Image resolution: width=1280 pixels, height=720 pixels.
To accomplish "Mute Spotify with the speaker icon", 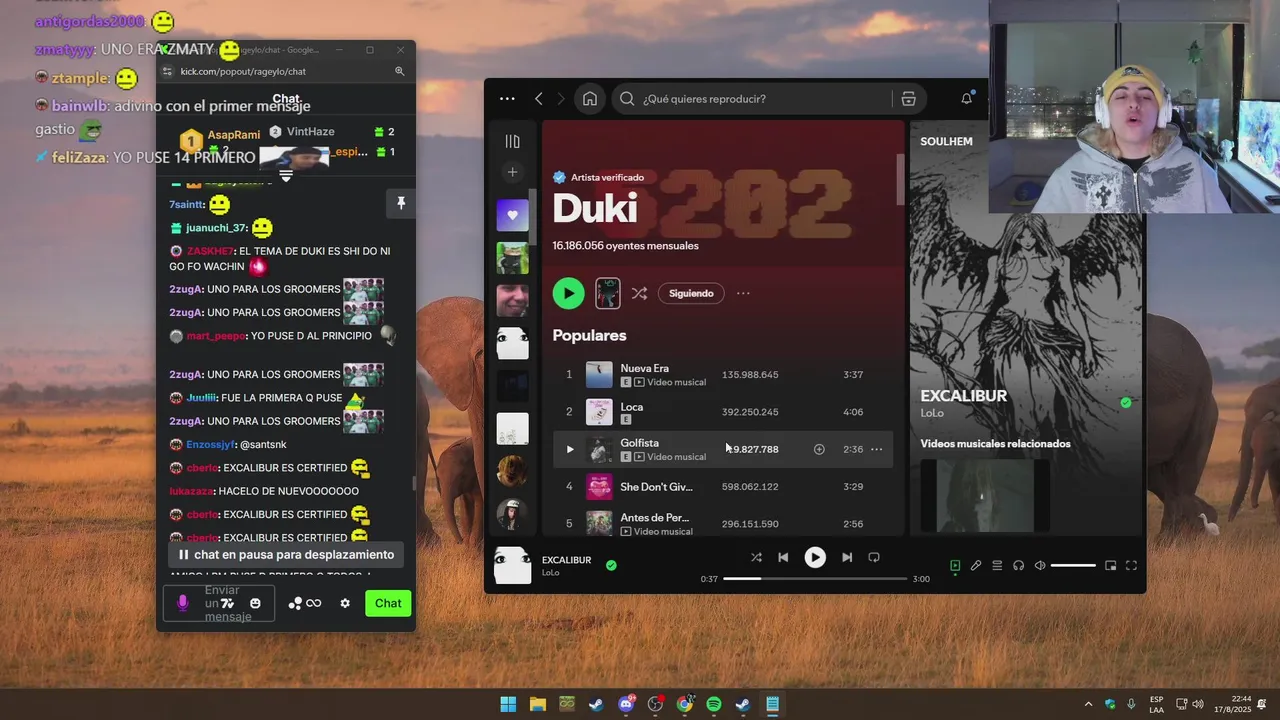I will click(x=1040, y=566).
